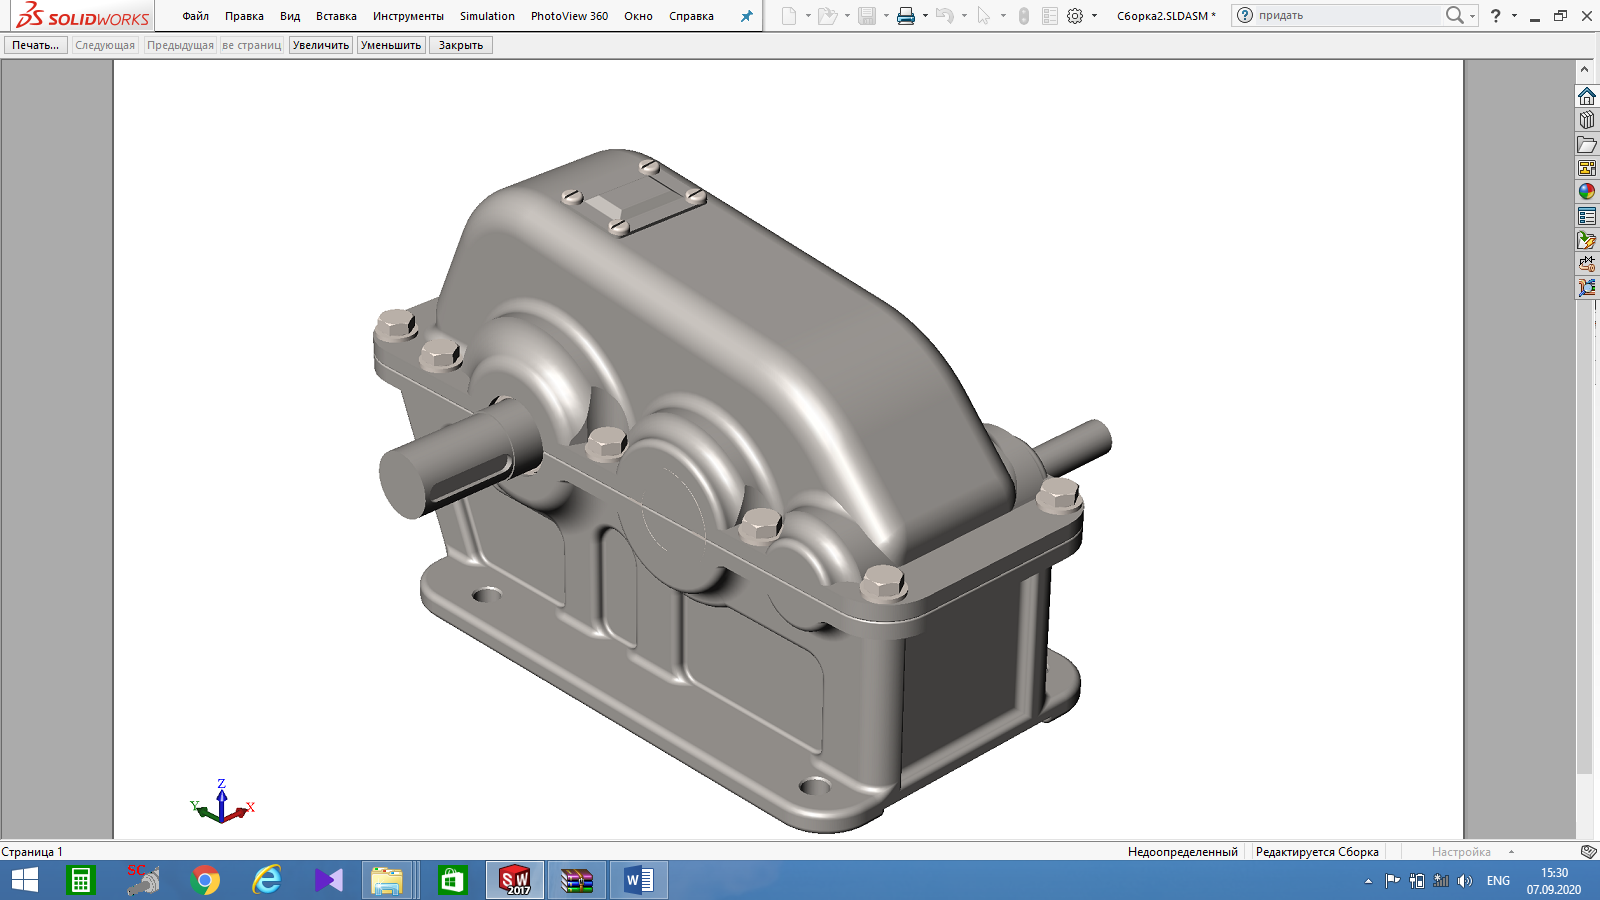Click the vertical scrollbar up arrow
The height and width of the screenshot is (900, 1600).
[x=1584, y=69]
